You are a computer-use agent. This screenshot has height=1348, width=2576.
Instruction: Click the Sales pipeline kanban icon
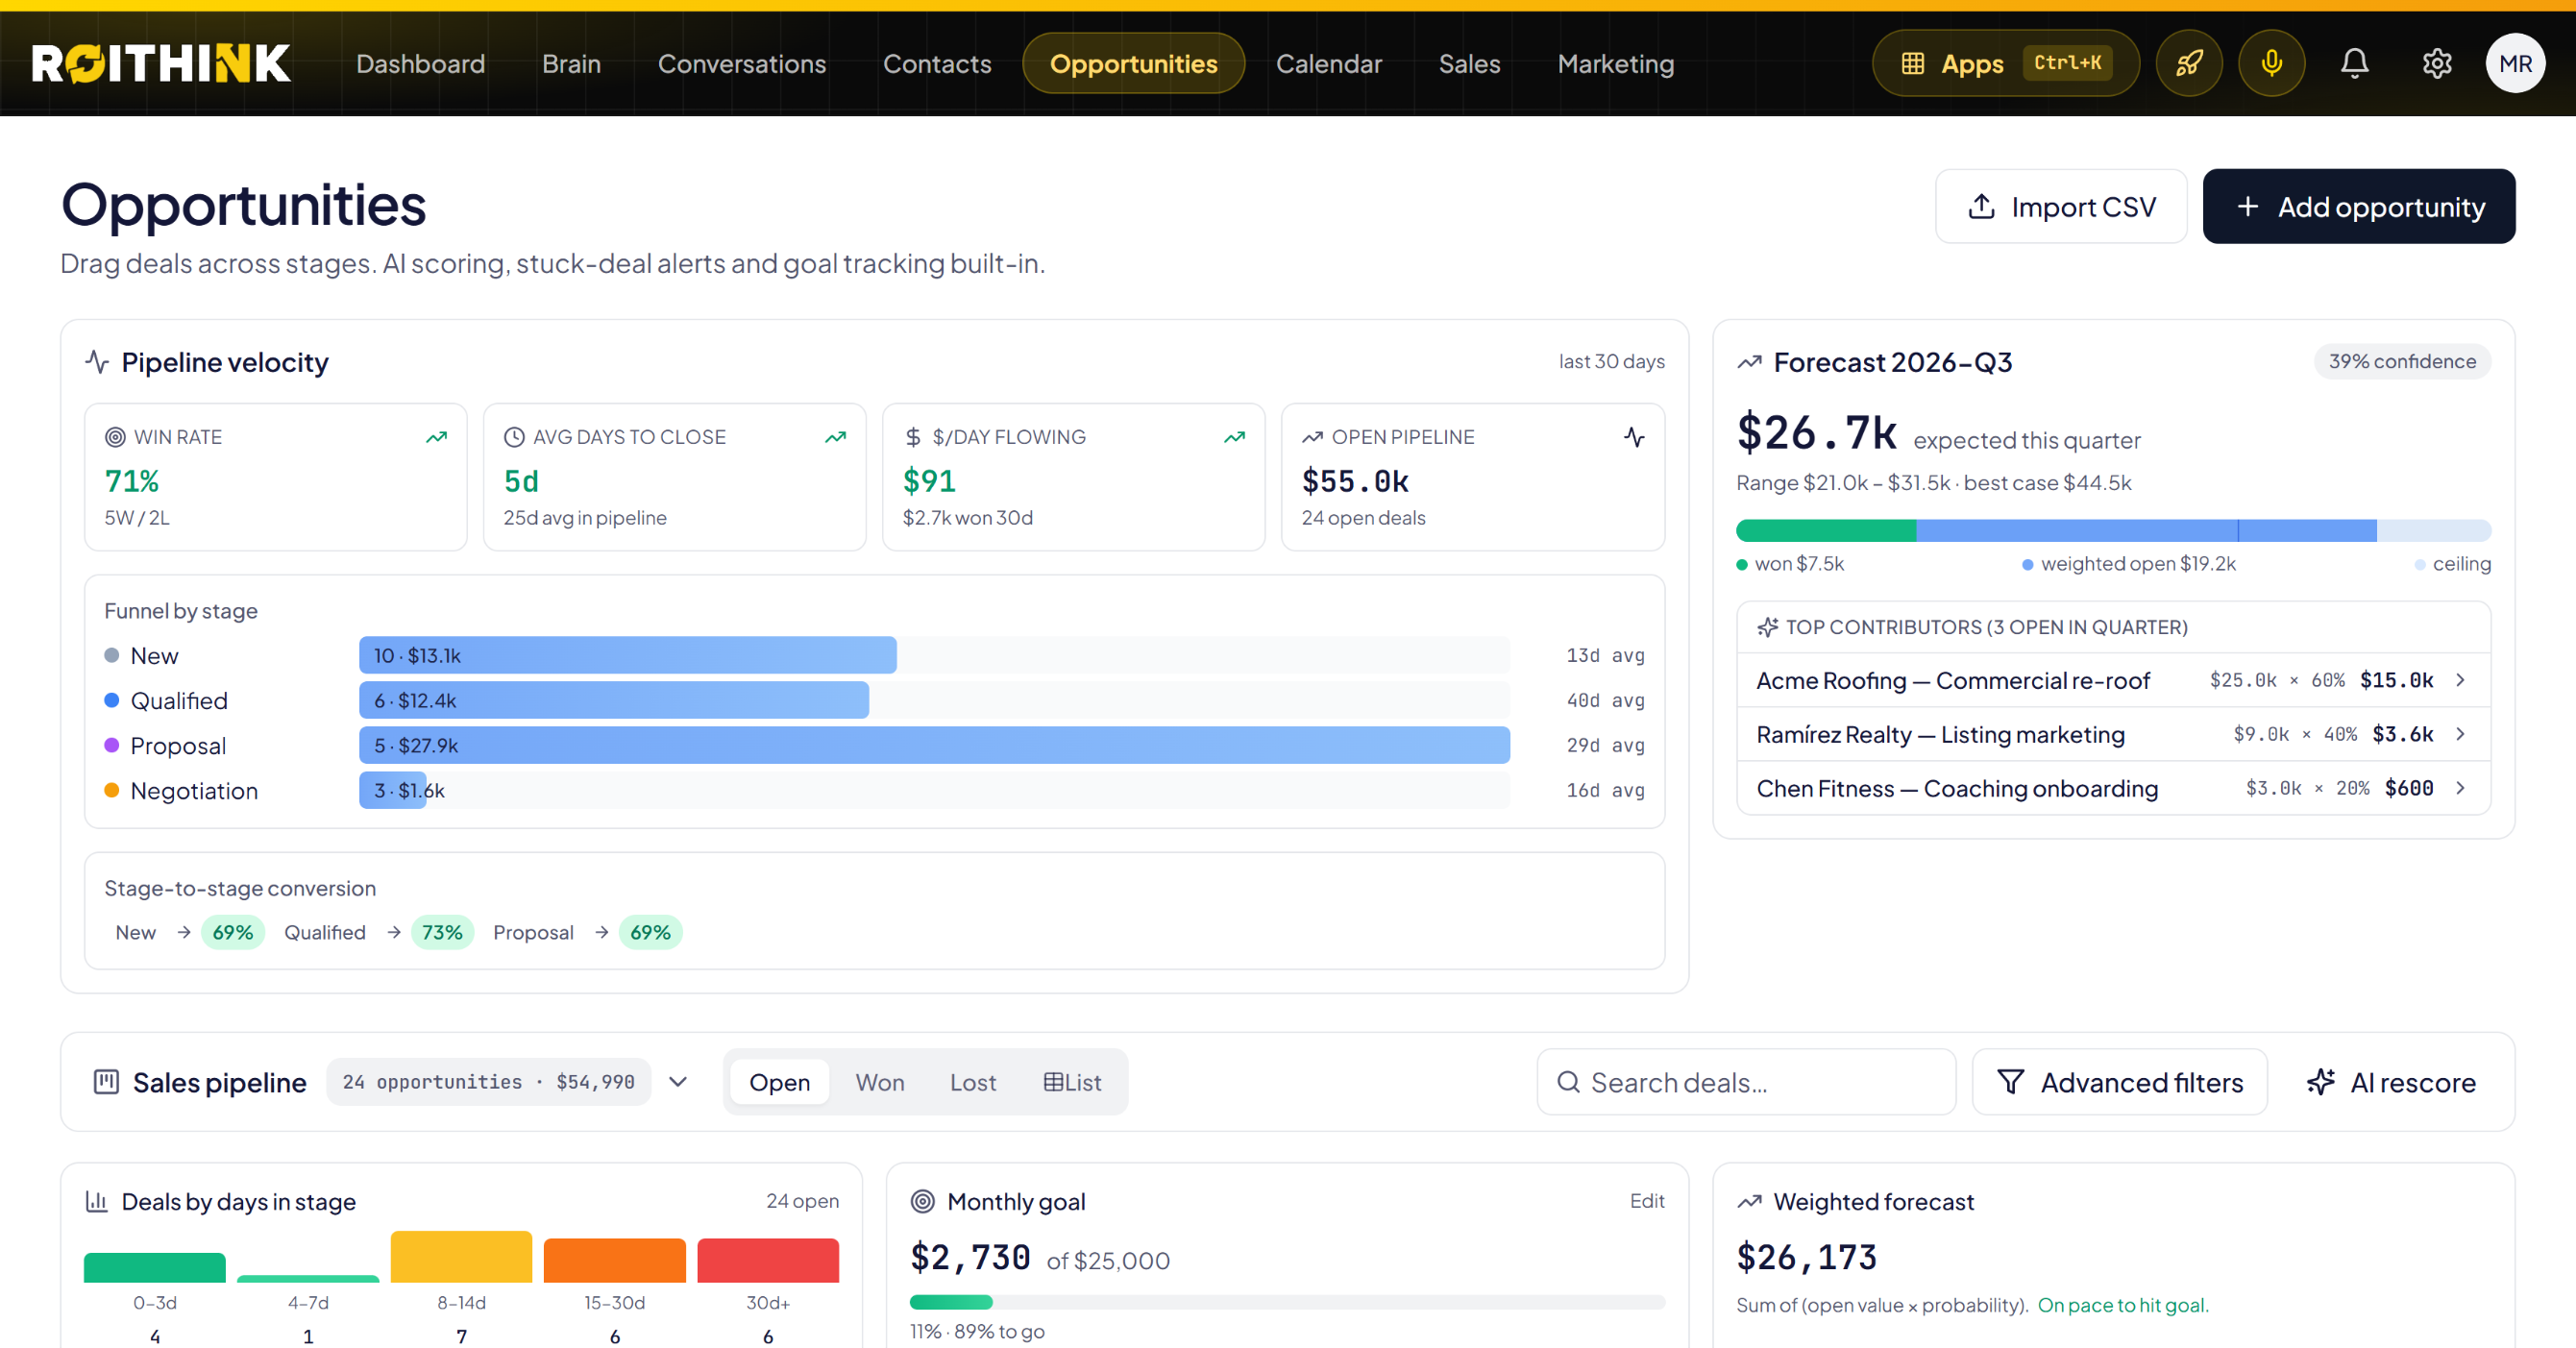(106, 1082)
